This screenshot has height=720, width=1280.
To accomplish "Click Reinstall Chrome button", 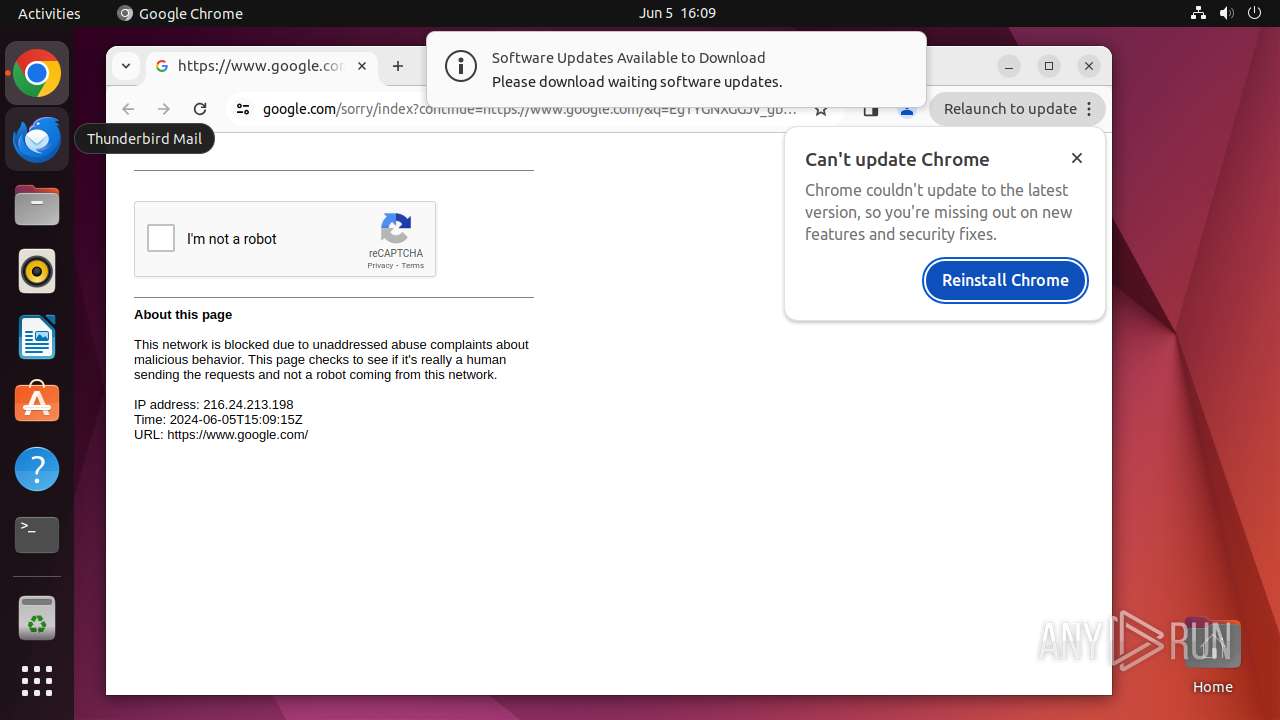I will point(1005,280).
